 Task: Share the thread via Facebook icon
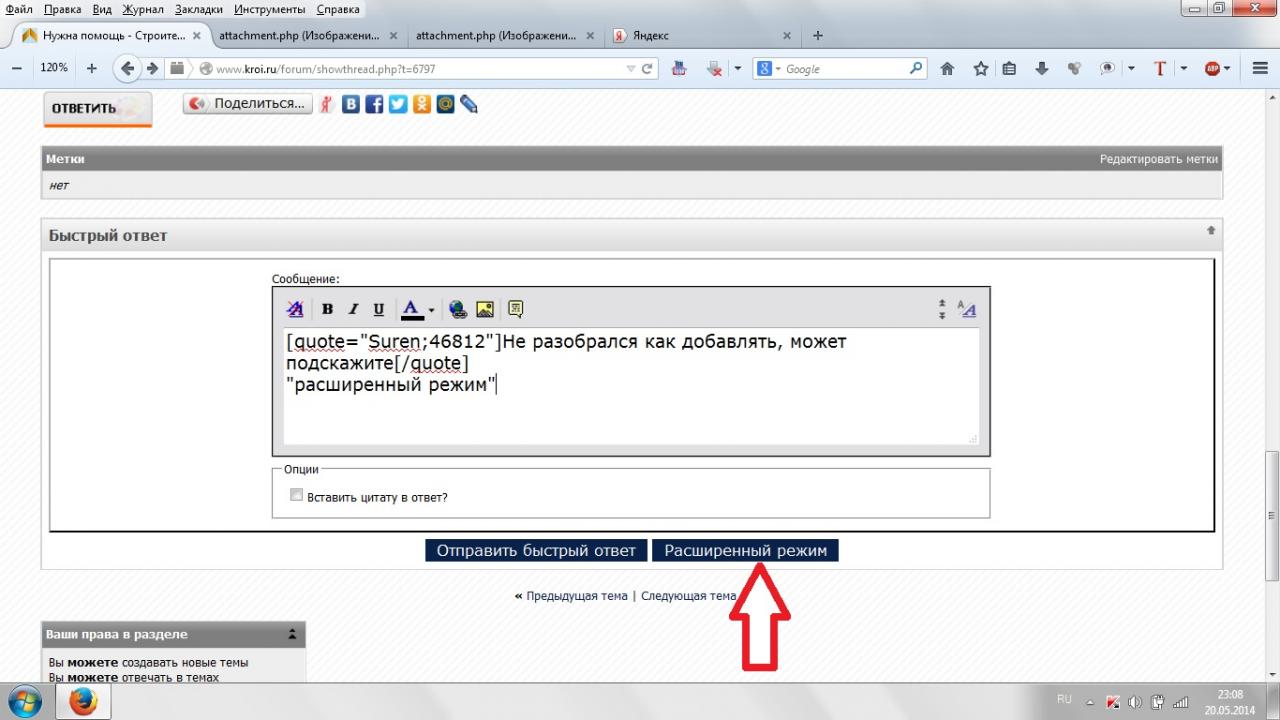click(x=374, y=104)
